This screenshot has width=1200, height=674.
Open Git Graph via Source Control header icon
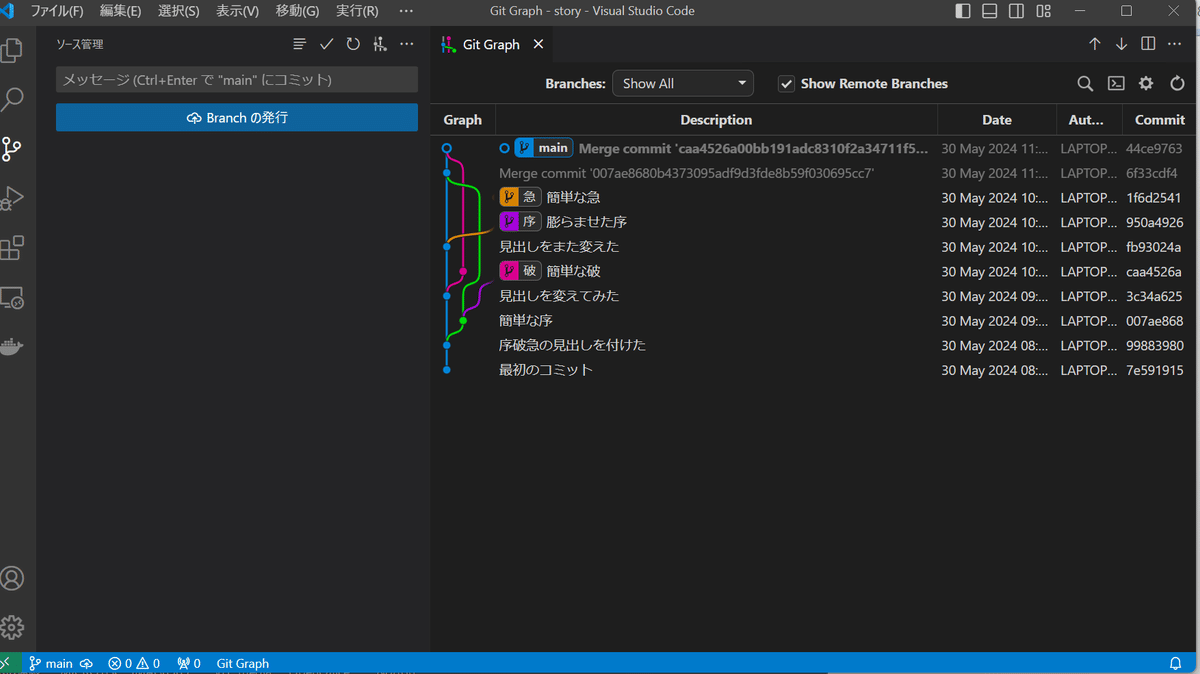(380, 44)
